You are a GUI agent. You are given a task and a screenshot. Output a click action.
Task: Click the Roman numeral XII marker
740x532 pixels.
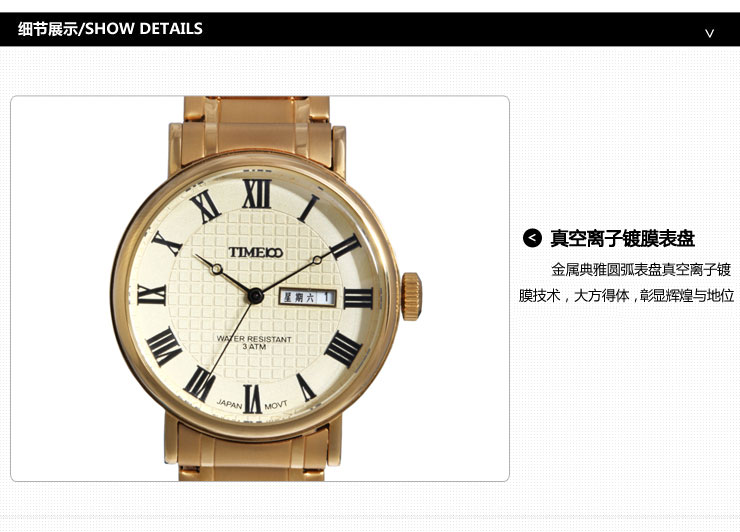(x=257, y=194)
